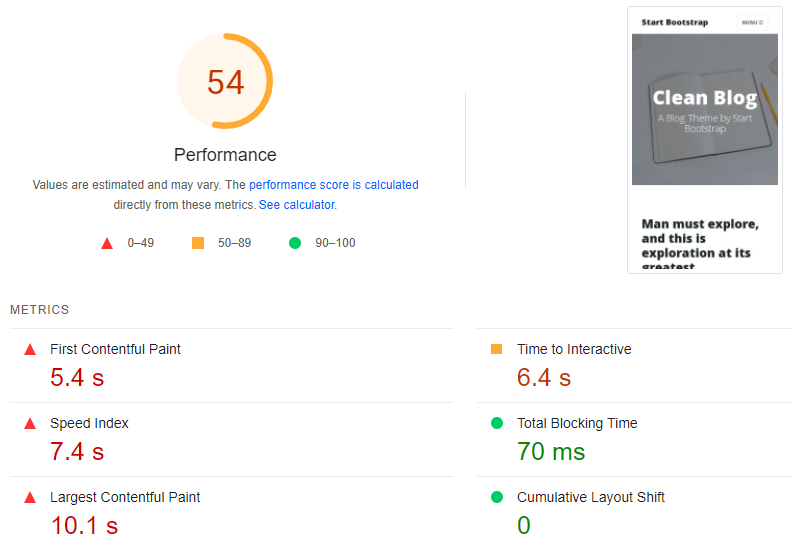Select the Time to Interactive label
Viewport: 792px width, 545px height.
click(574, 349)
